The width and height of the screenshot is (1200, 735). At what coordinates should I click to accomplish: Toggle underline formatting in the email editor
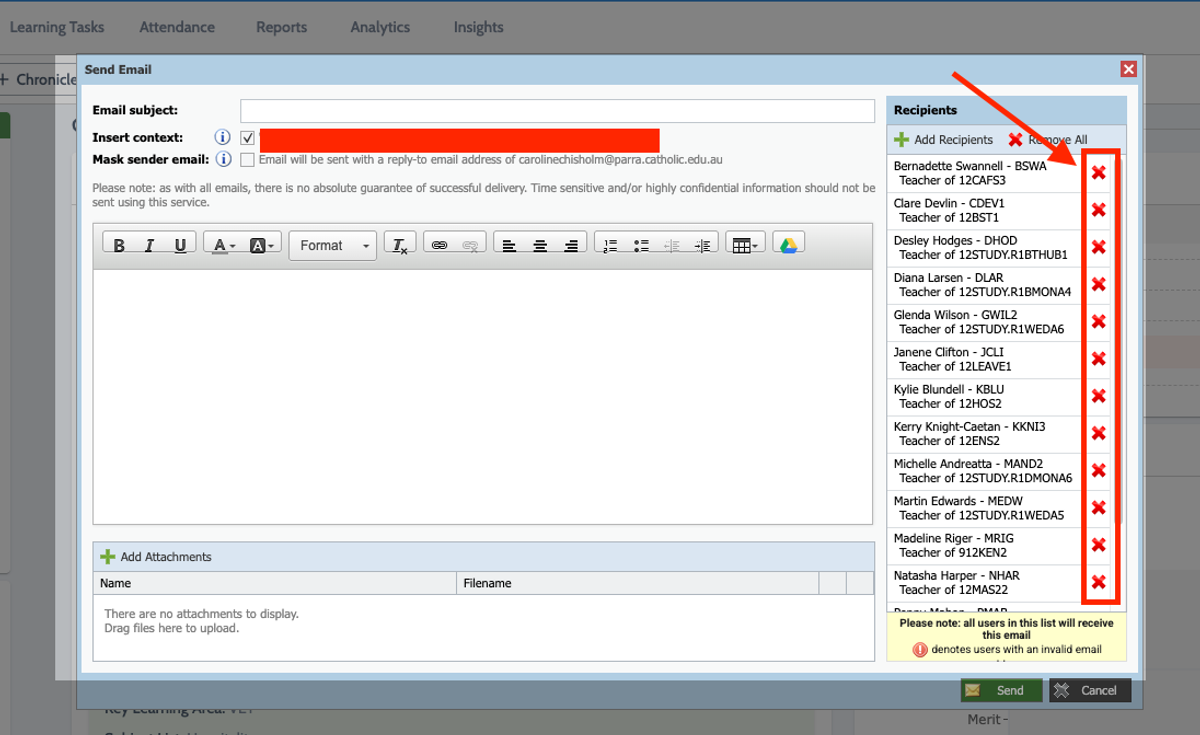click(180, 245)
